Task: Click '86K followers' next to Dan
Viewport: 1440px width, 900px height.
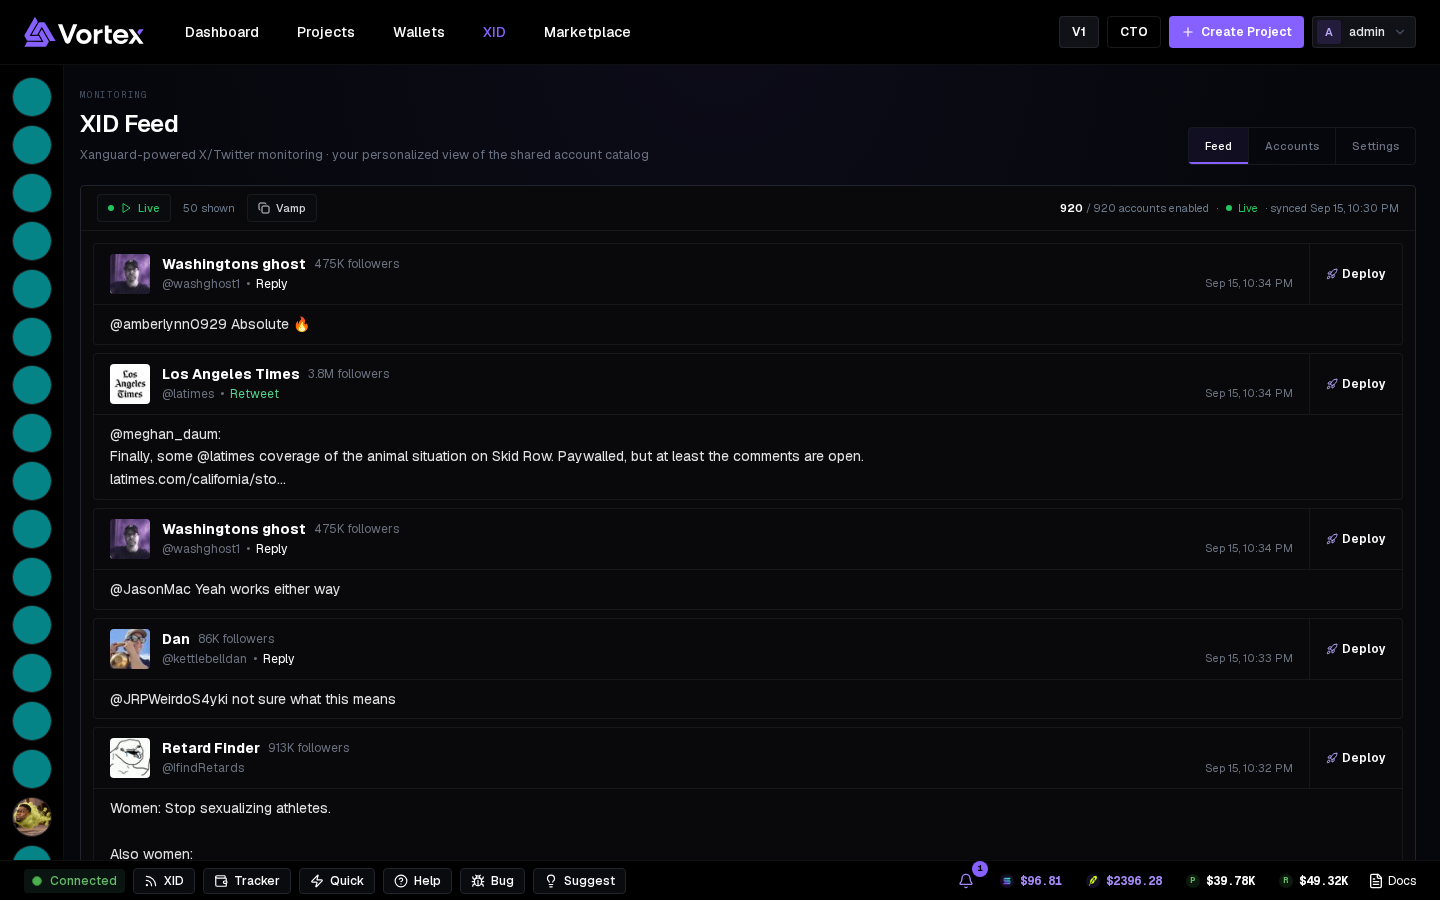Action: coord(236,639)
